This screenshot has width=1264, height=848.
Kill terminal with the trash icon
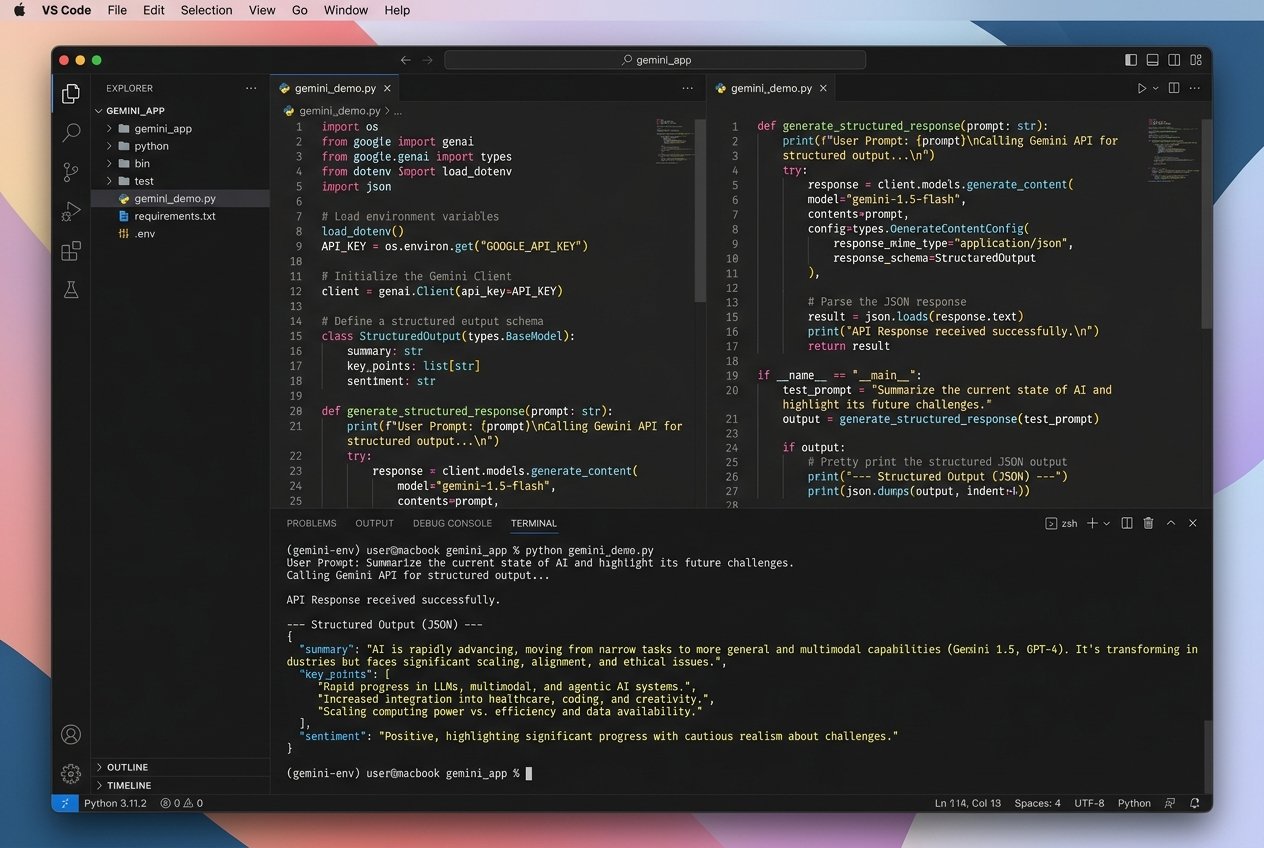pyautogui.click(x=1149, y=523)
